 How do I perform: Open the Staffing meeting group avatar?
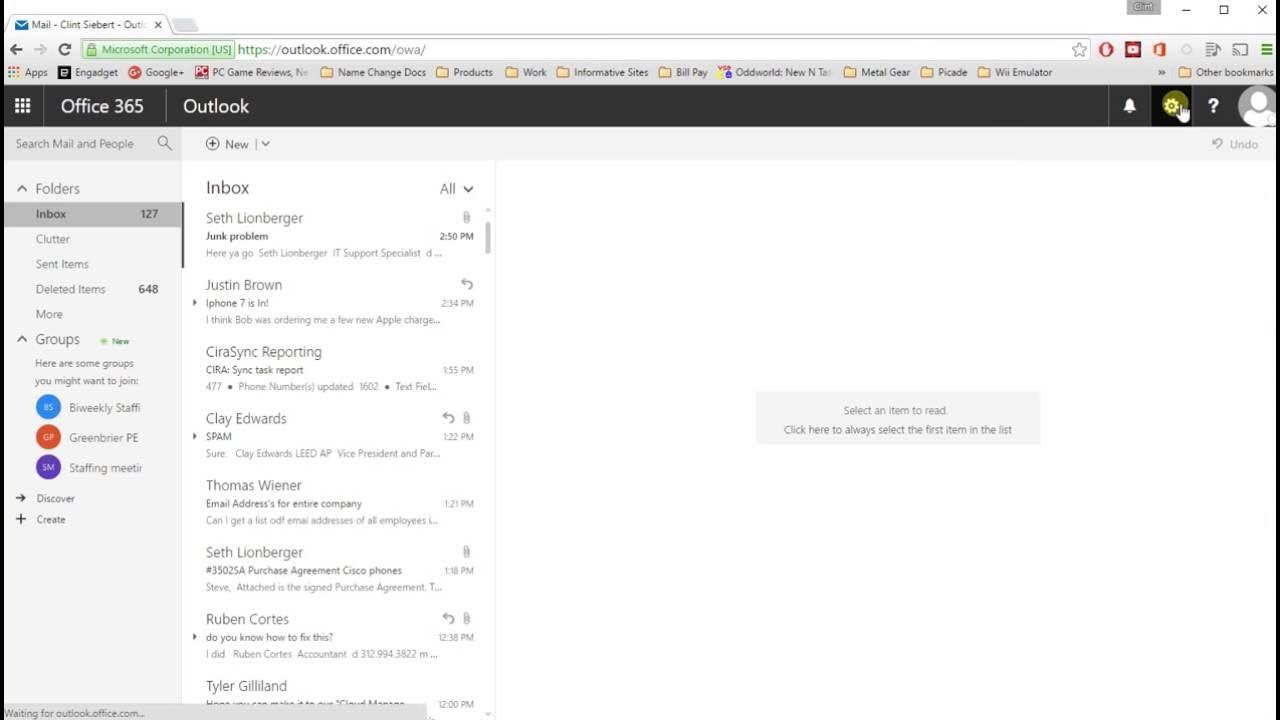[48, 467]
